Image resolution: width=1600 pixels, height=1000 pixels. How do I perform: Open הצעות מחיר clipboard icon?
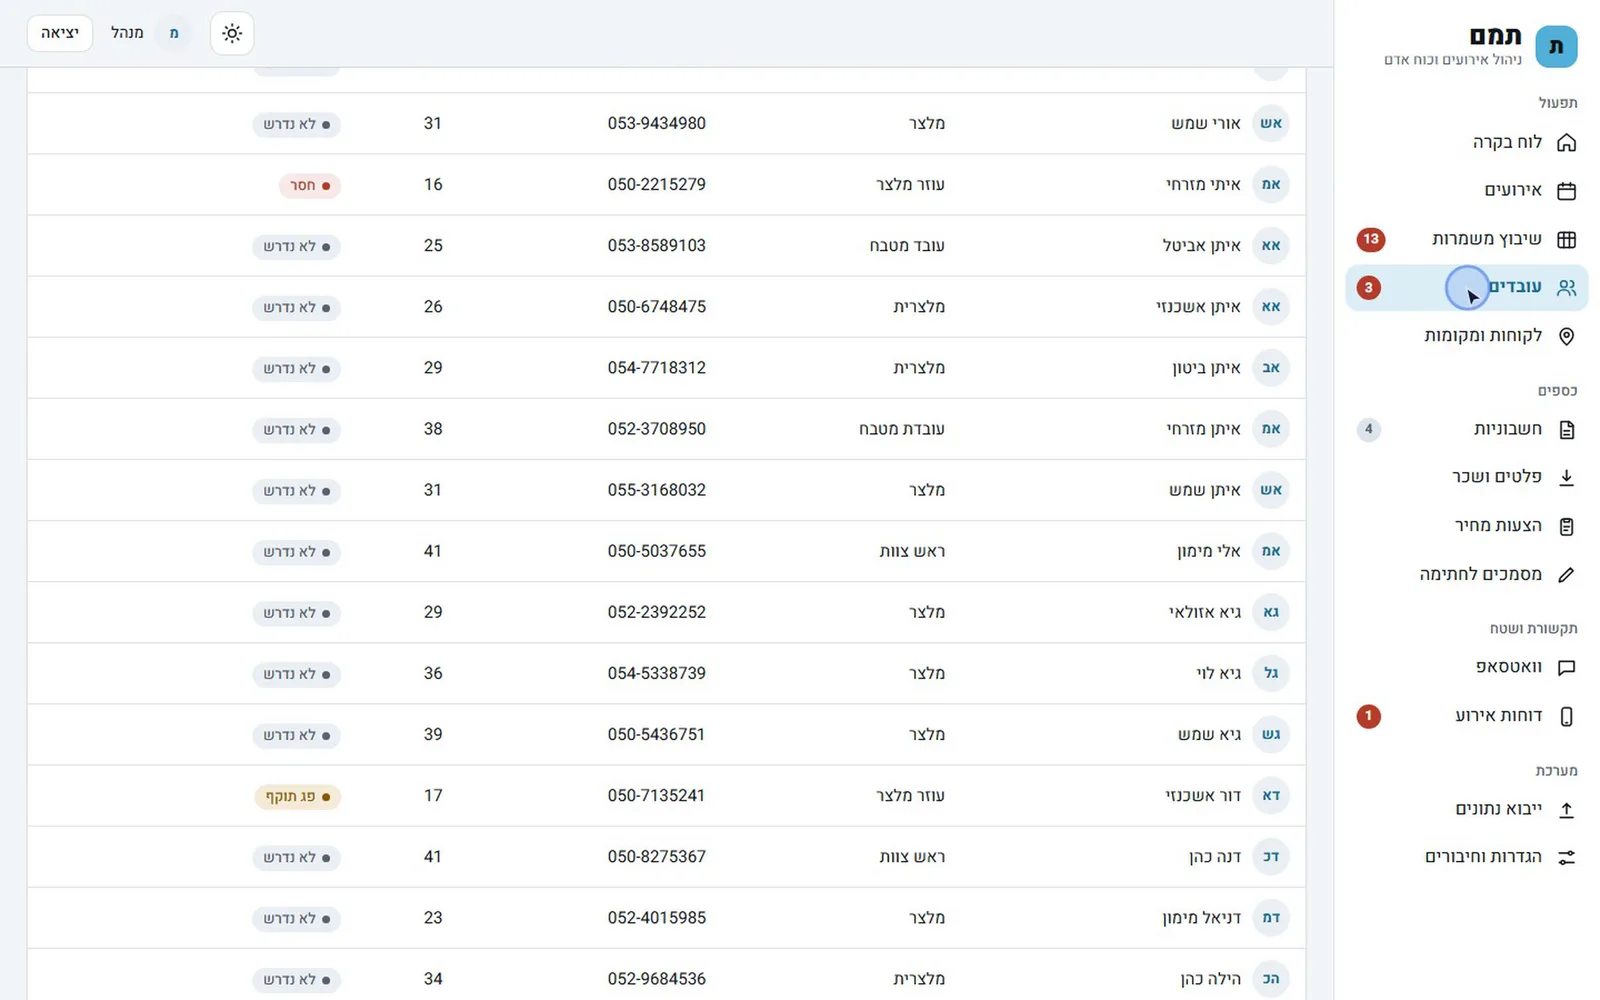tap(1567, 526)
